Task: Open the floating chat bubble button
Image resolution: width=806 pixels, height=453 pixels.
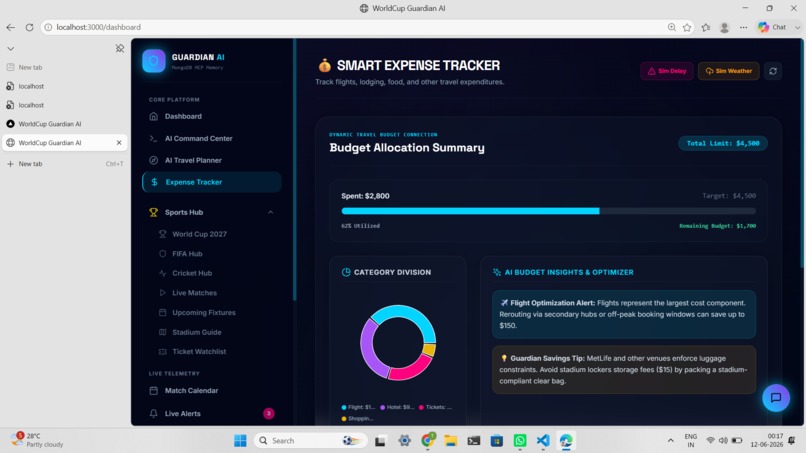Action: (x=776, y=397)
